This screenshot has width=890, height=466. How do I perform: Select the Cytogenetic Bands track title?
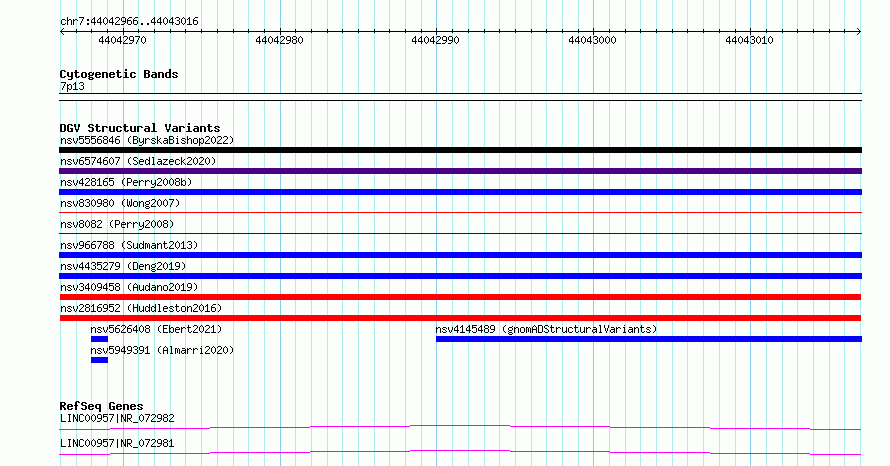[x=119, y=74]
